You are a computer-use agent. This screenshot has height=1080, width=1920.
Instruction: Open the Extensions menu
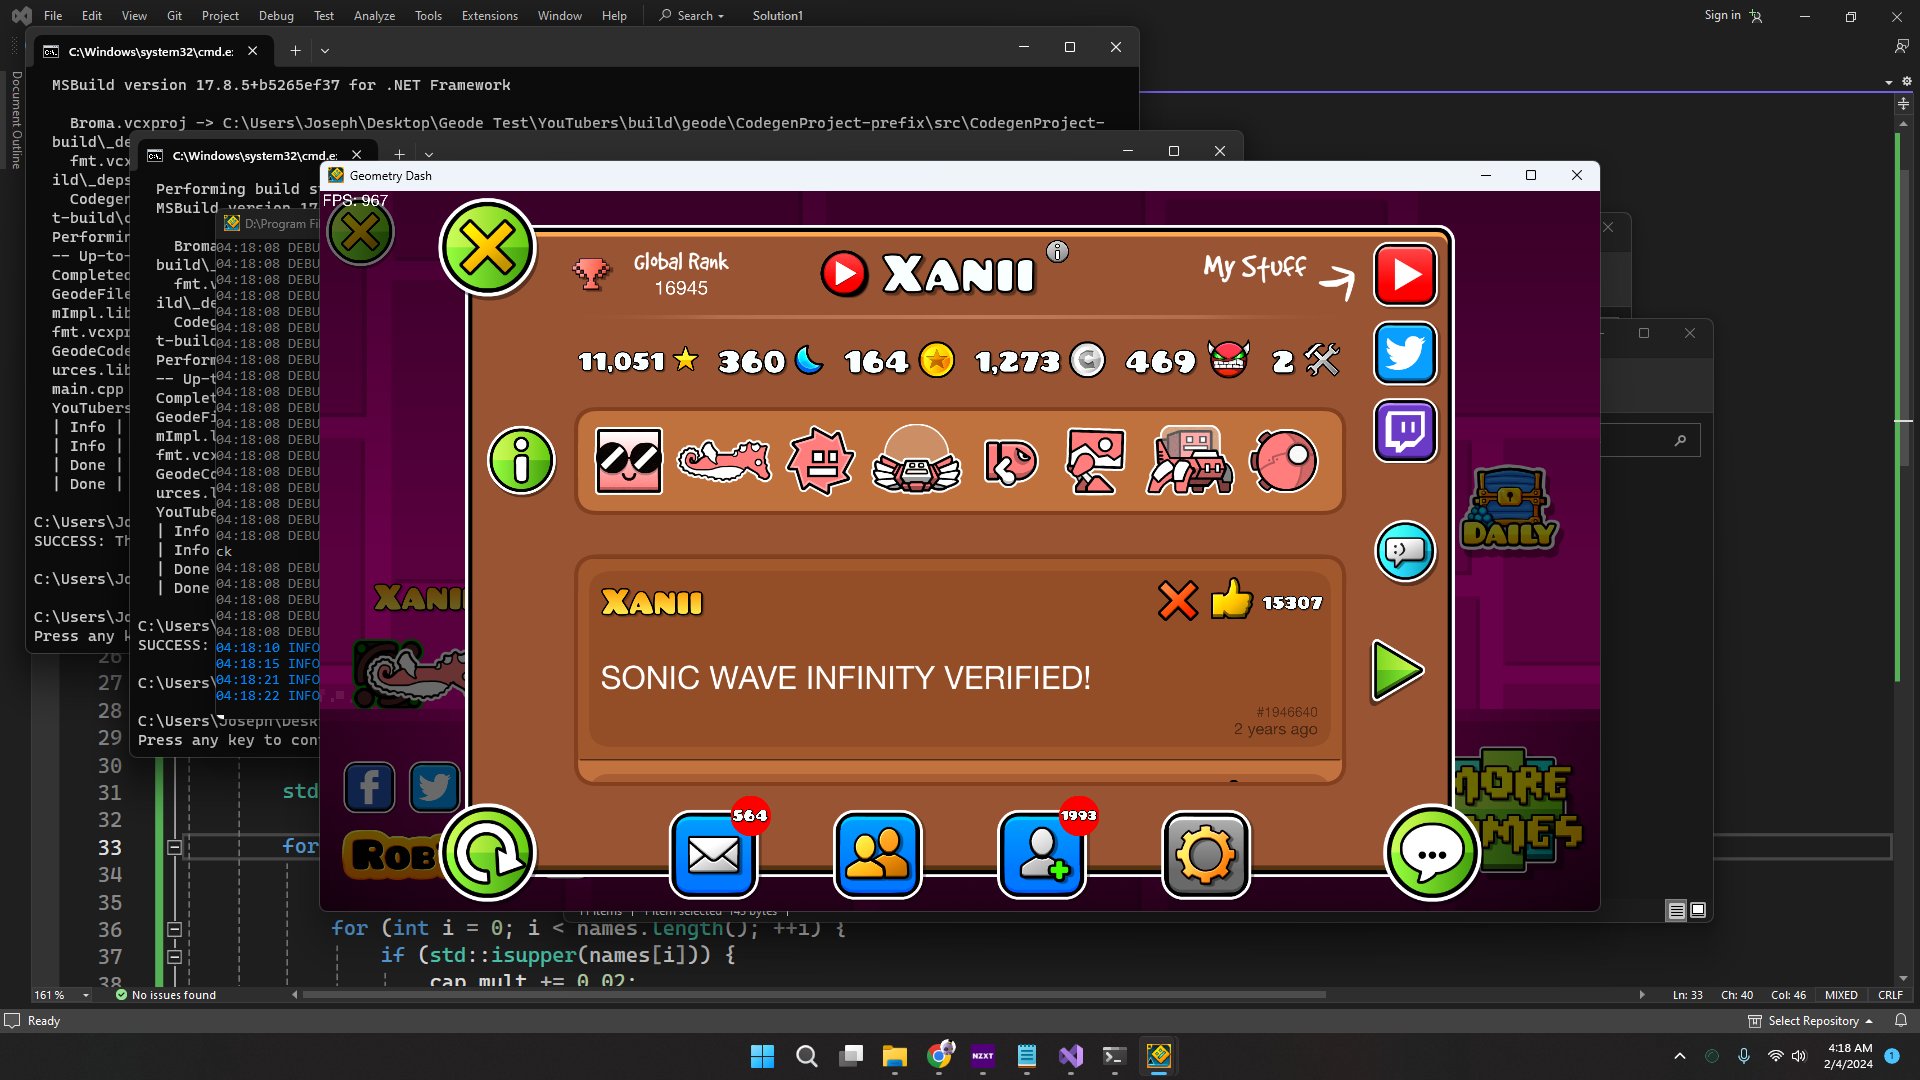[x=489, y=15]
